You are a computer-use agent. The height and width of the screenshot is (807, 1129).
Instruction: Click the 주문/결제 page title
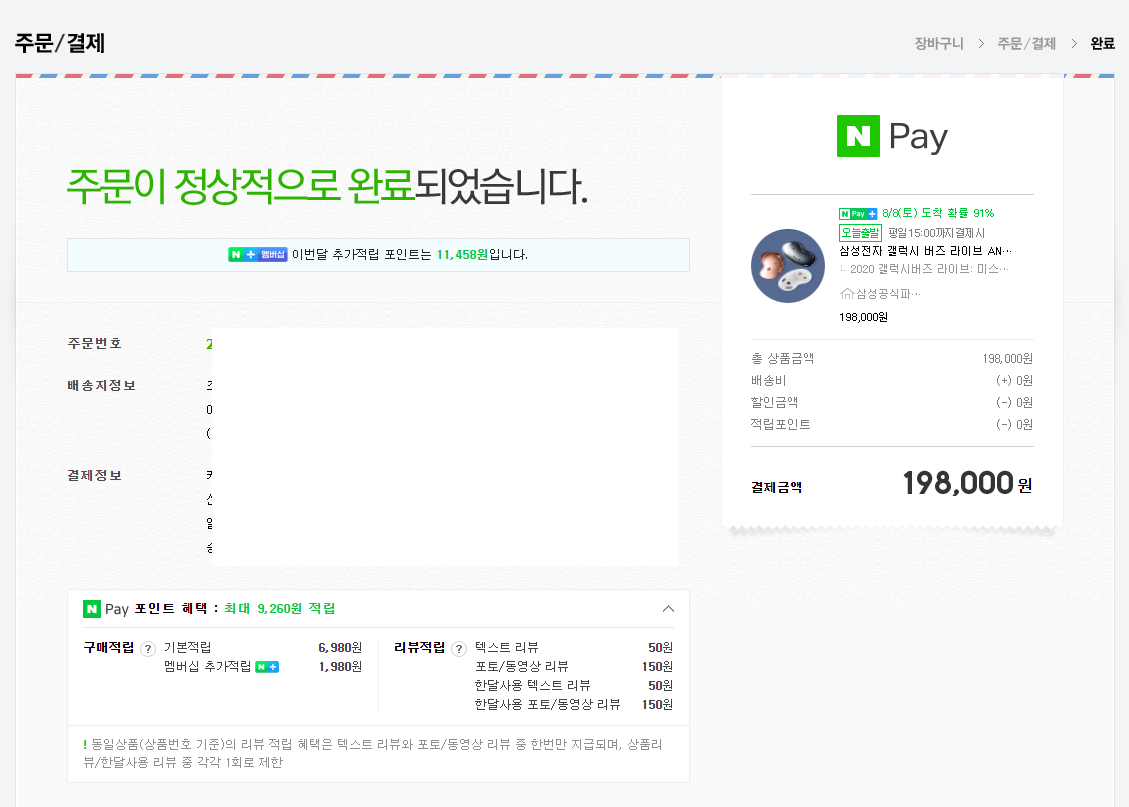[60, 43]
